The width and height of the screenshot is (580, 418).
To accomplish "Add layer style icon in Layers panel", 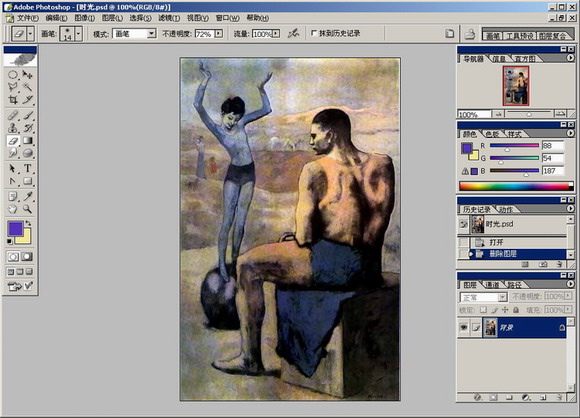I will coord(478,397).
